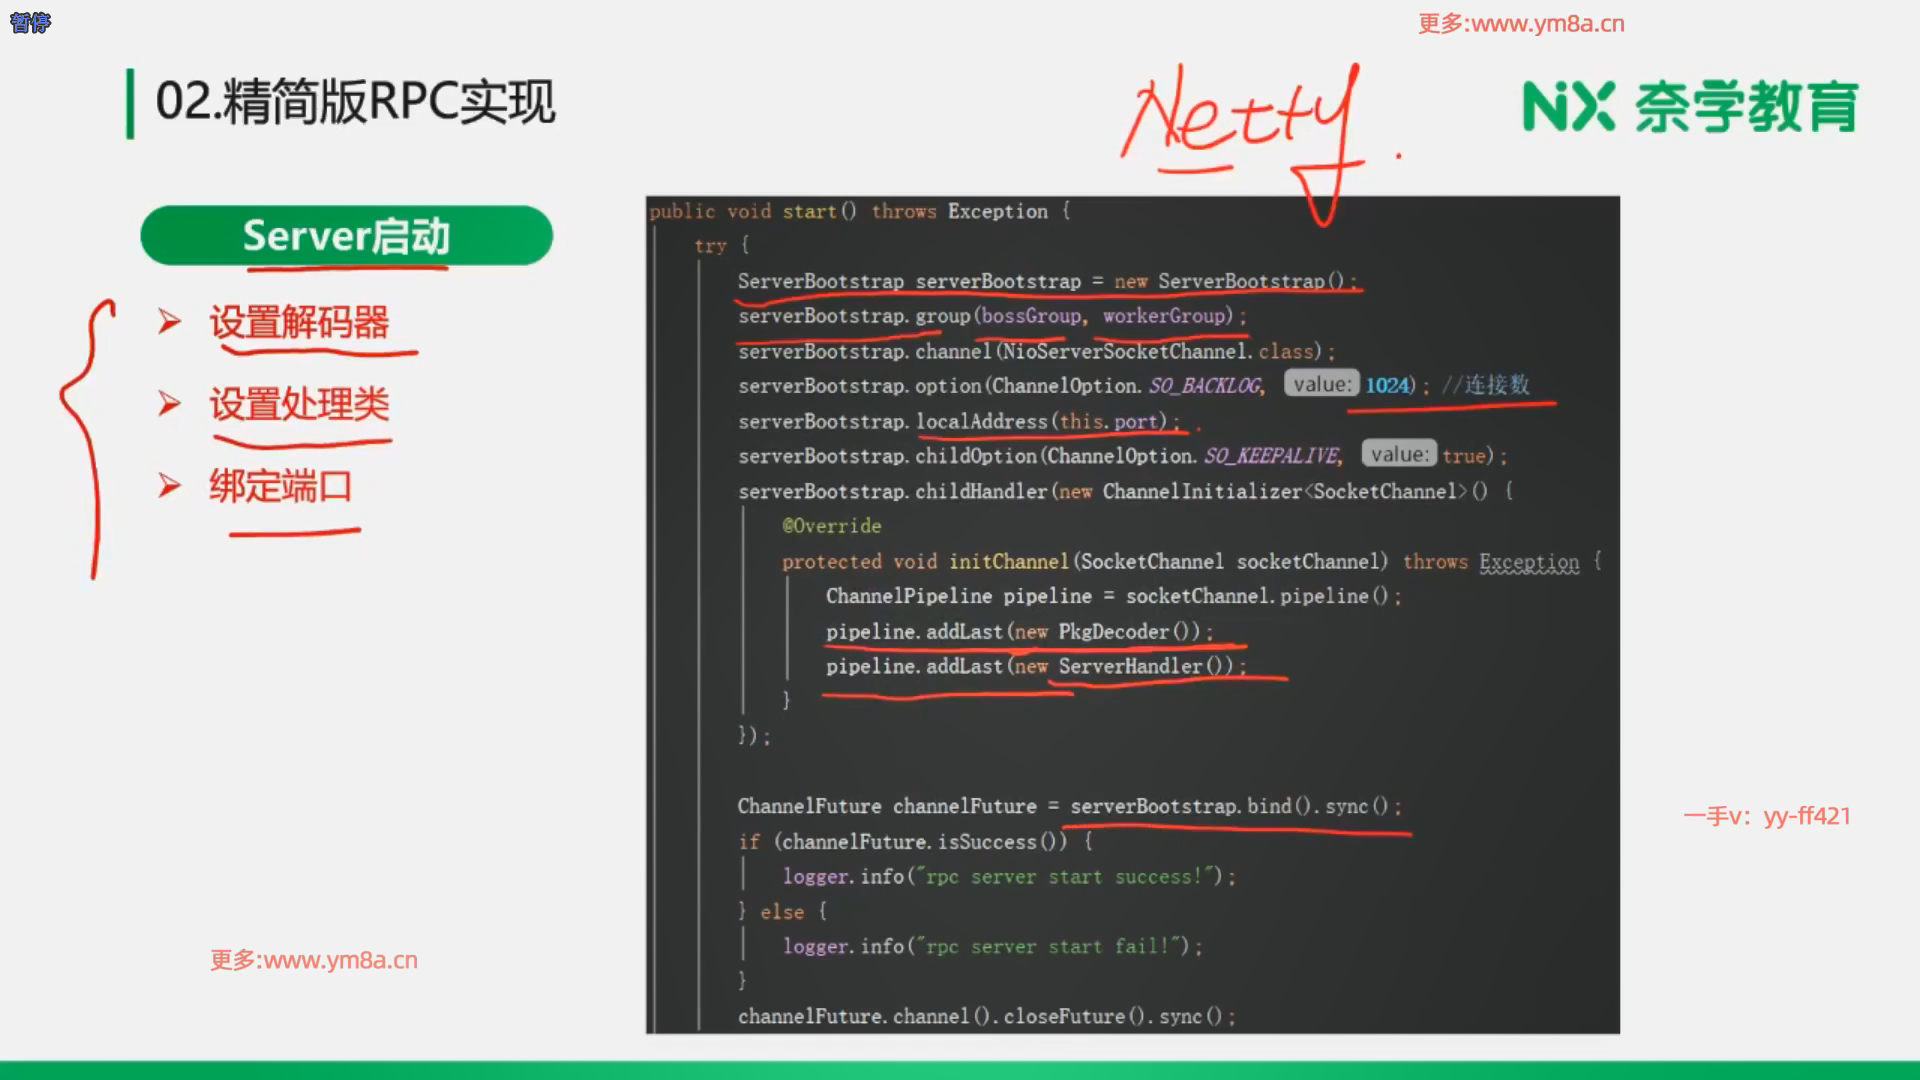Click the ServerHandler code text
This screenshot has height=1080, width=1920.
tap(1130, 667)
